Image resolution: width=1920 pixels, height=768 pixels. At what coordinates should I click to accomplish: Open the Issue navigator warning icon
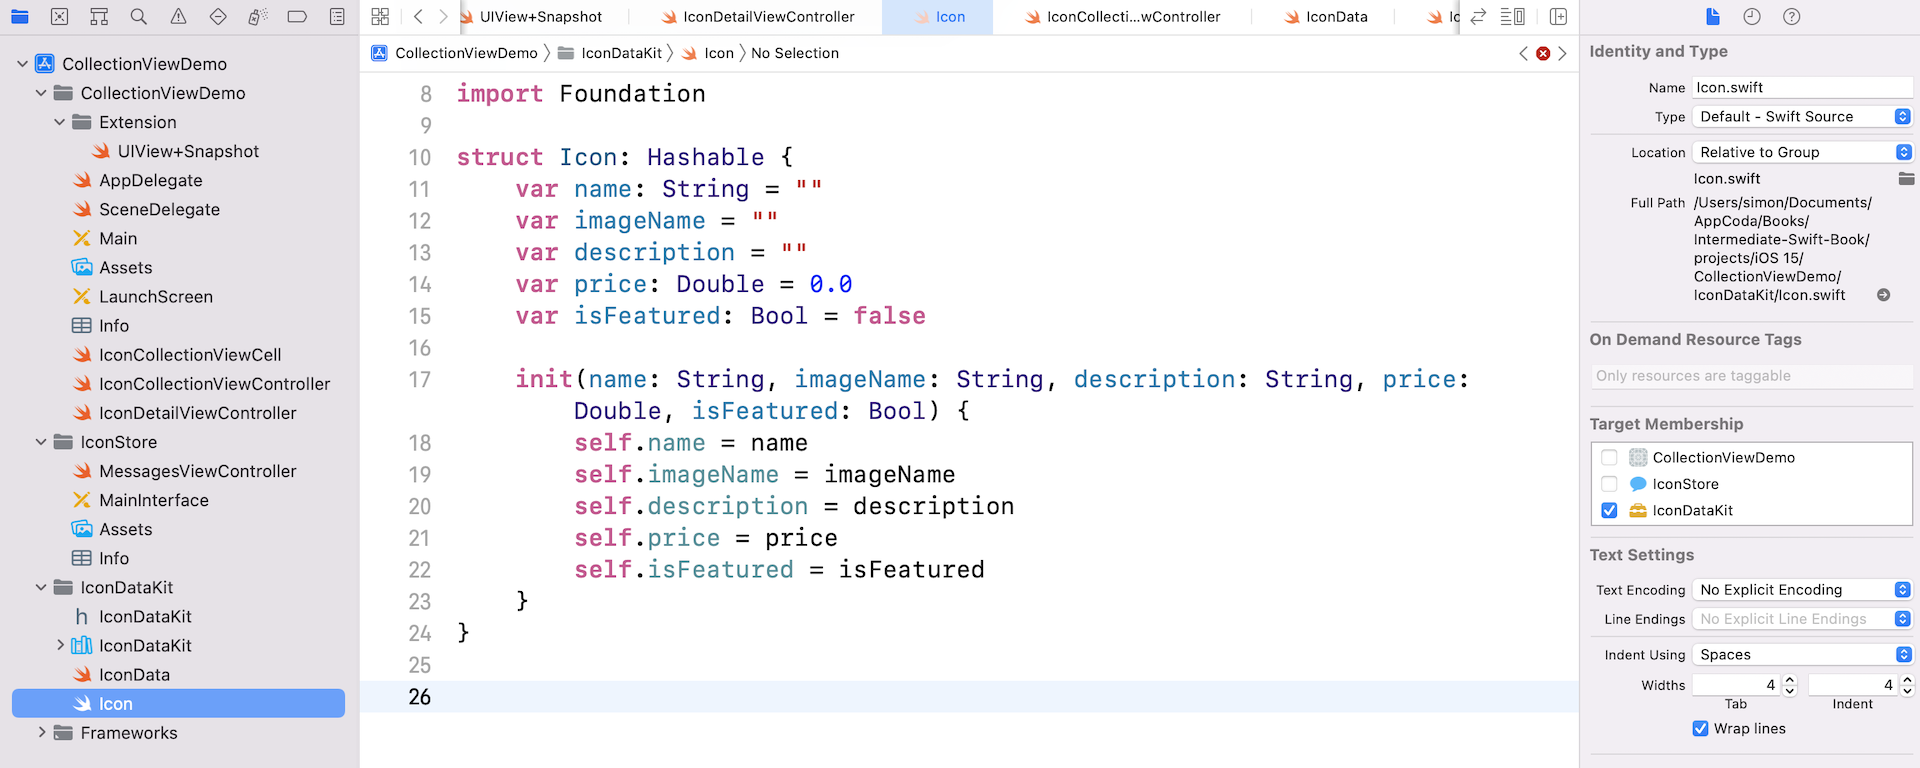pyautogui.click(x=178, y=17)
